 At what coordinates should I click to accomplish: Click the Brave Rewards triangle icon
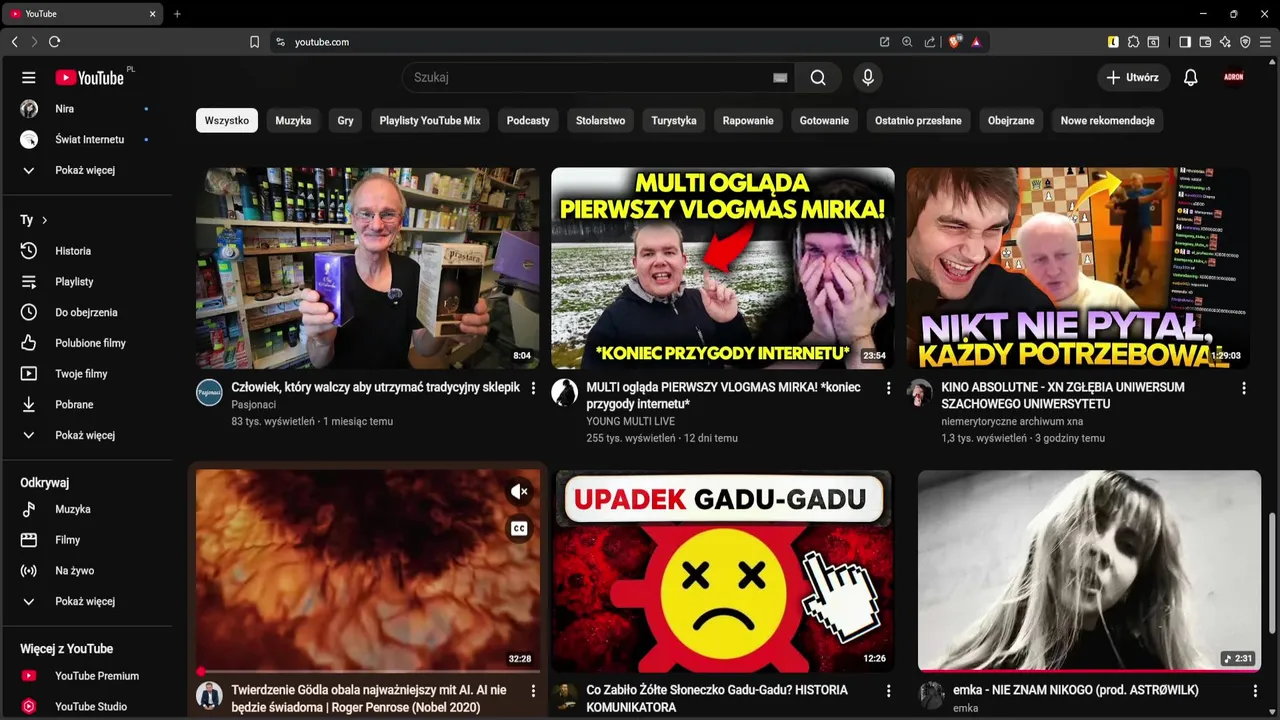click(976, 42)
